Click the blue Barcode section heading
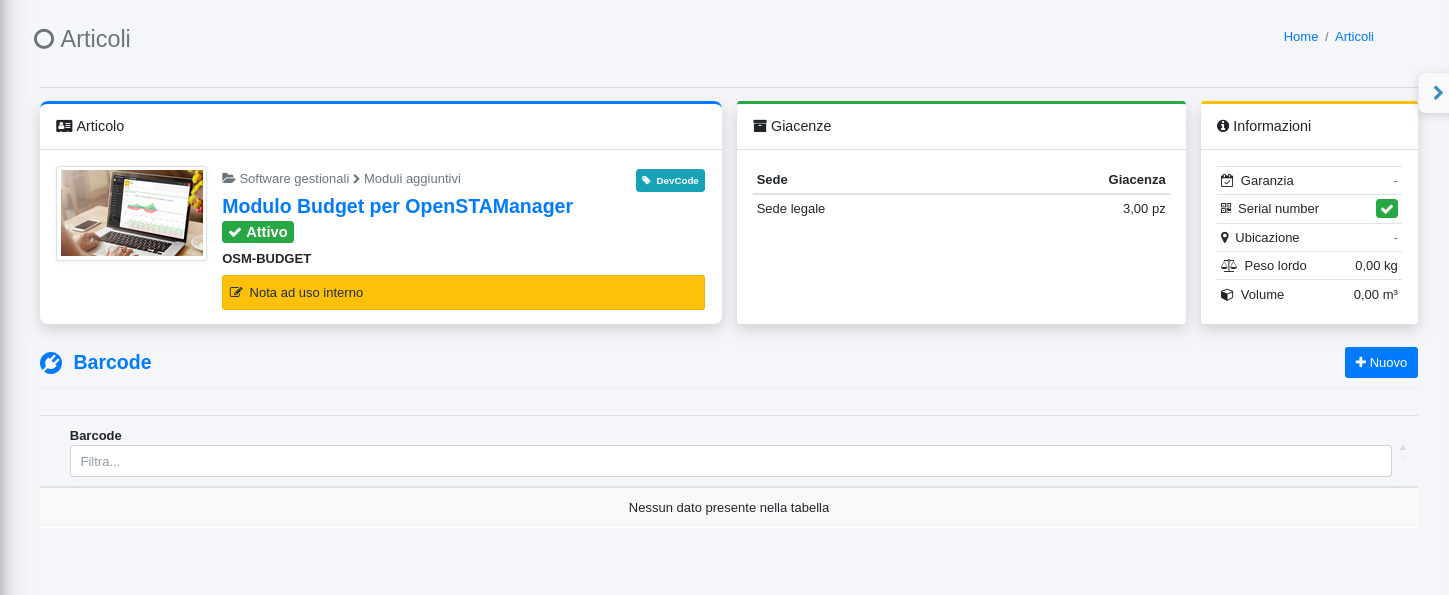The height and width of the screenshot is (595, 1449). pos(112,362)
